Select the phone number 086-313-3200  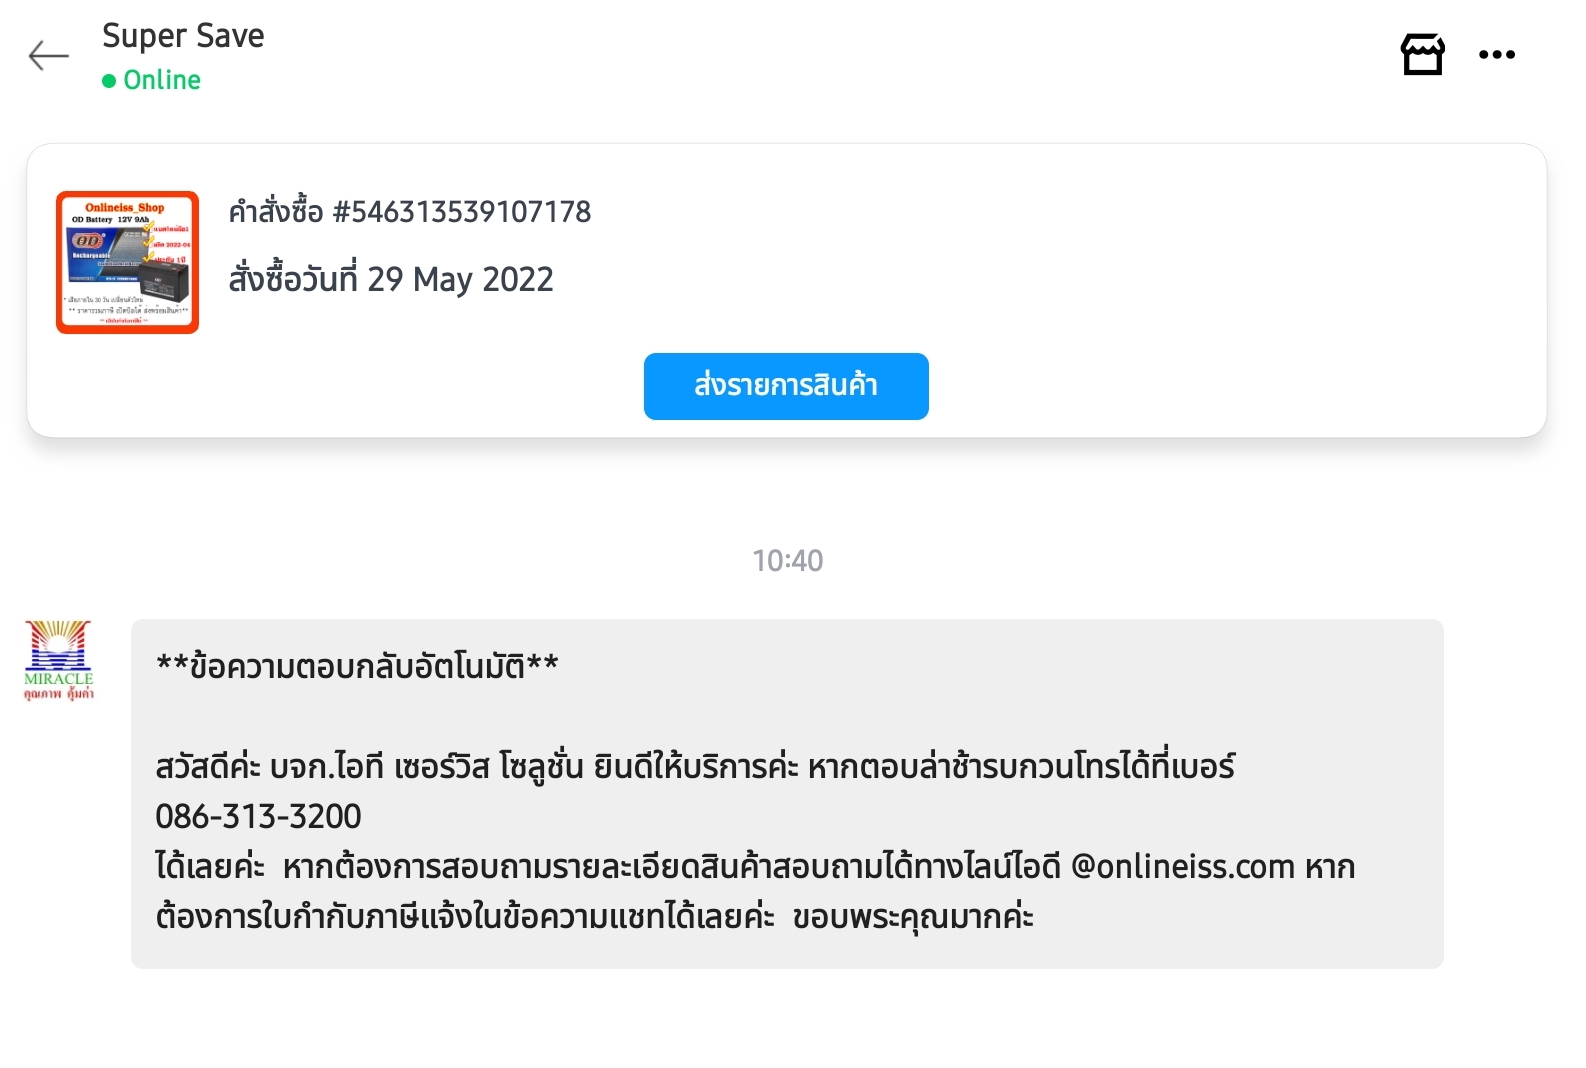258,817
